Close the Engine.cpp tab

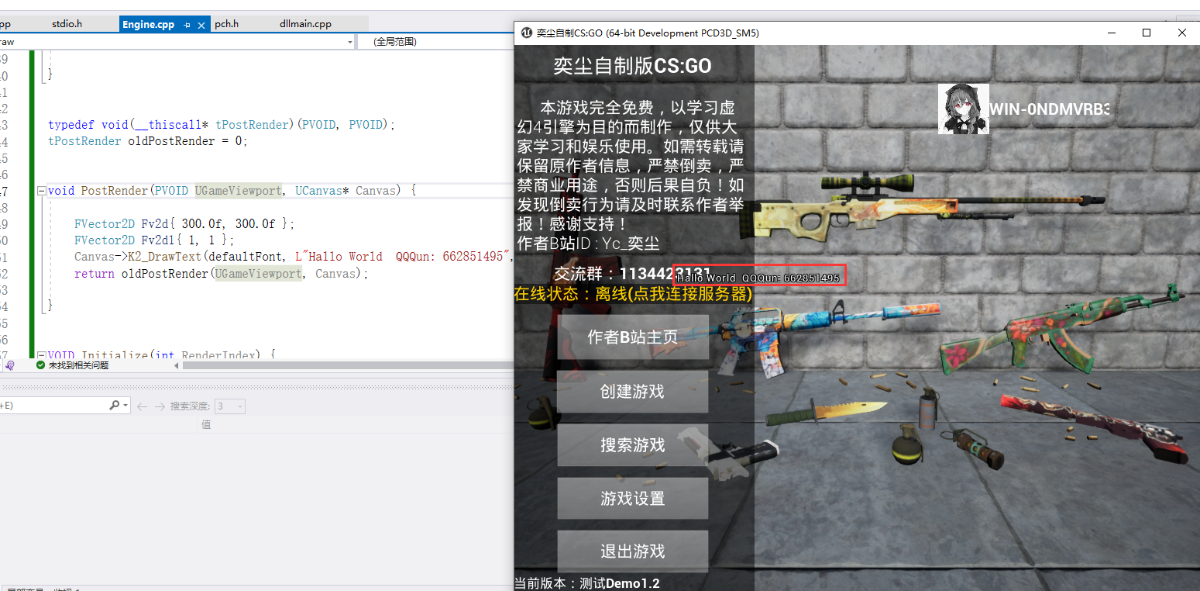point(200,24)
